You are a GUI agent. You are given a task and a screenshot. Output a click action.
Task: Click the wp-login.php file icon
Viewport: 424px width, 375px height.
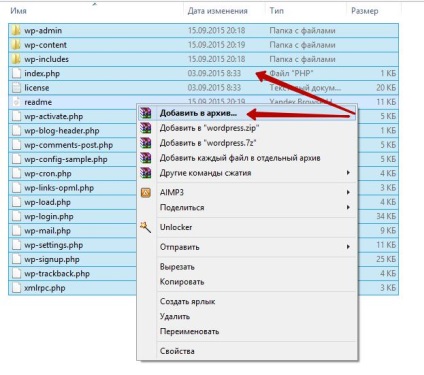pos(16,217)
